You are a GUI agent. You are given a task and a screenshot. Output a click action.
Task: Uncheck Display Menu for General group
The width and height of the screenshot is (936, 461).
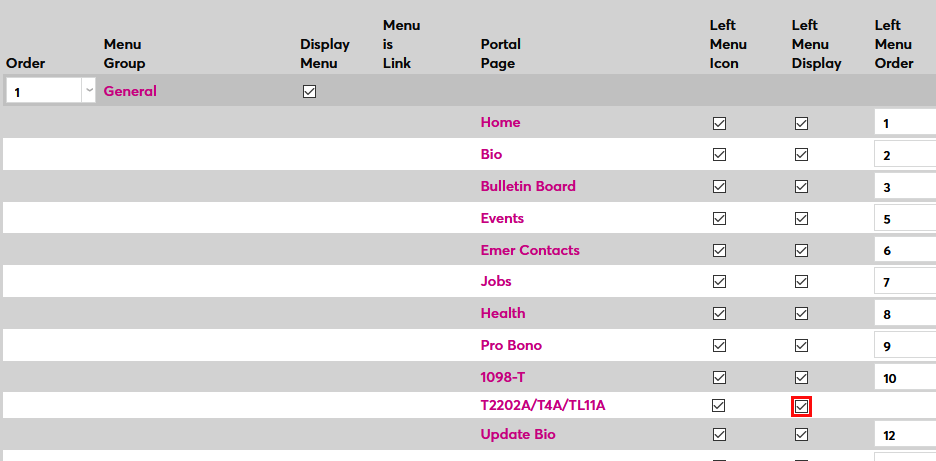click(309, 91)
